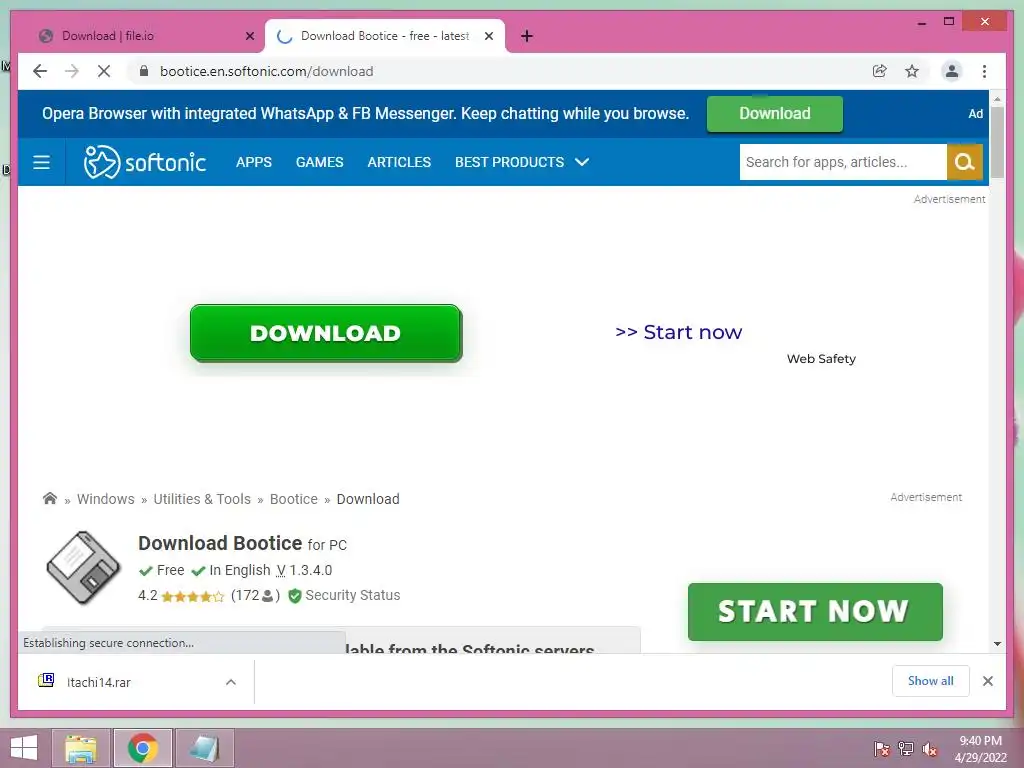
Task: Click the network tray icon
Action: (906, 749)
